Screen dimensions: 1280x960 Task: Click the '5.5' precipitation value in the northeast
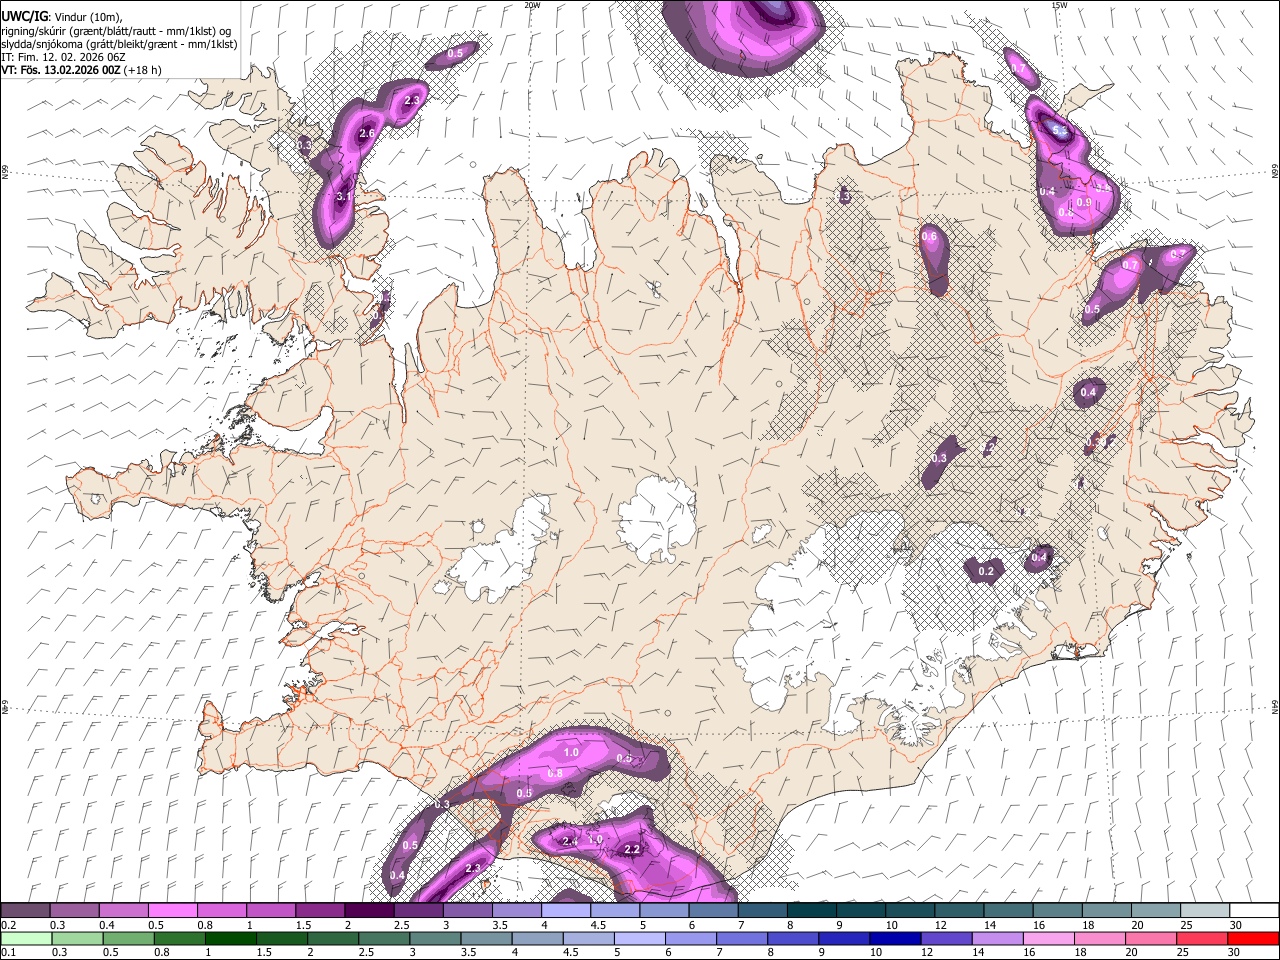click(1060, 132)
